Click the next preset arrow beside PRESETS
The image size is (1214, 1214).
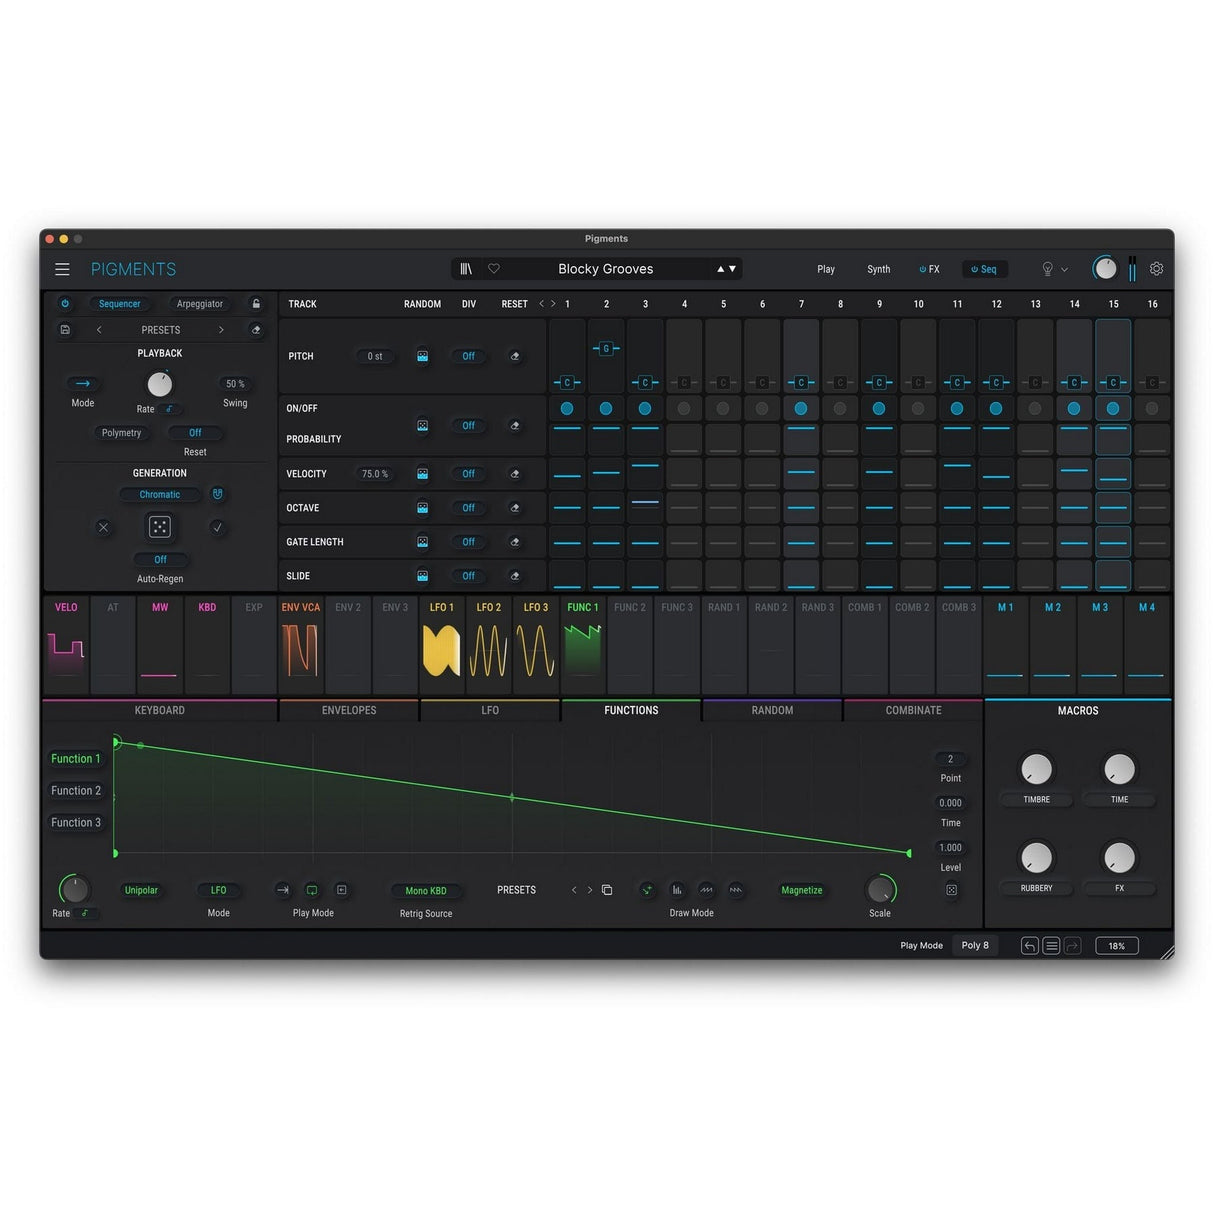pyautogui.click(x=221, y=329)
